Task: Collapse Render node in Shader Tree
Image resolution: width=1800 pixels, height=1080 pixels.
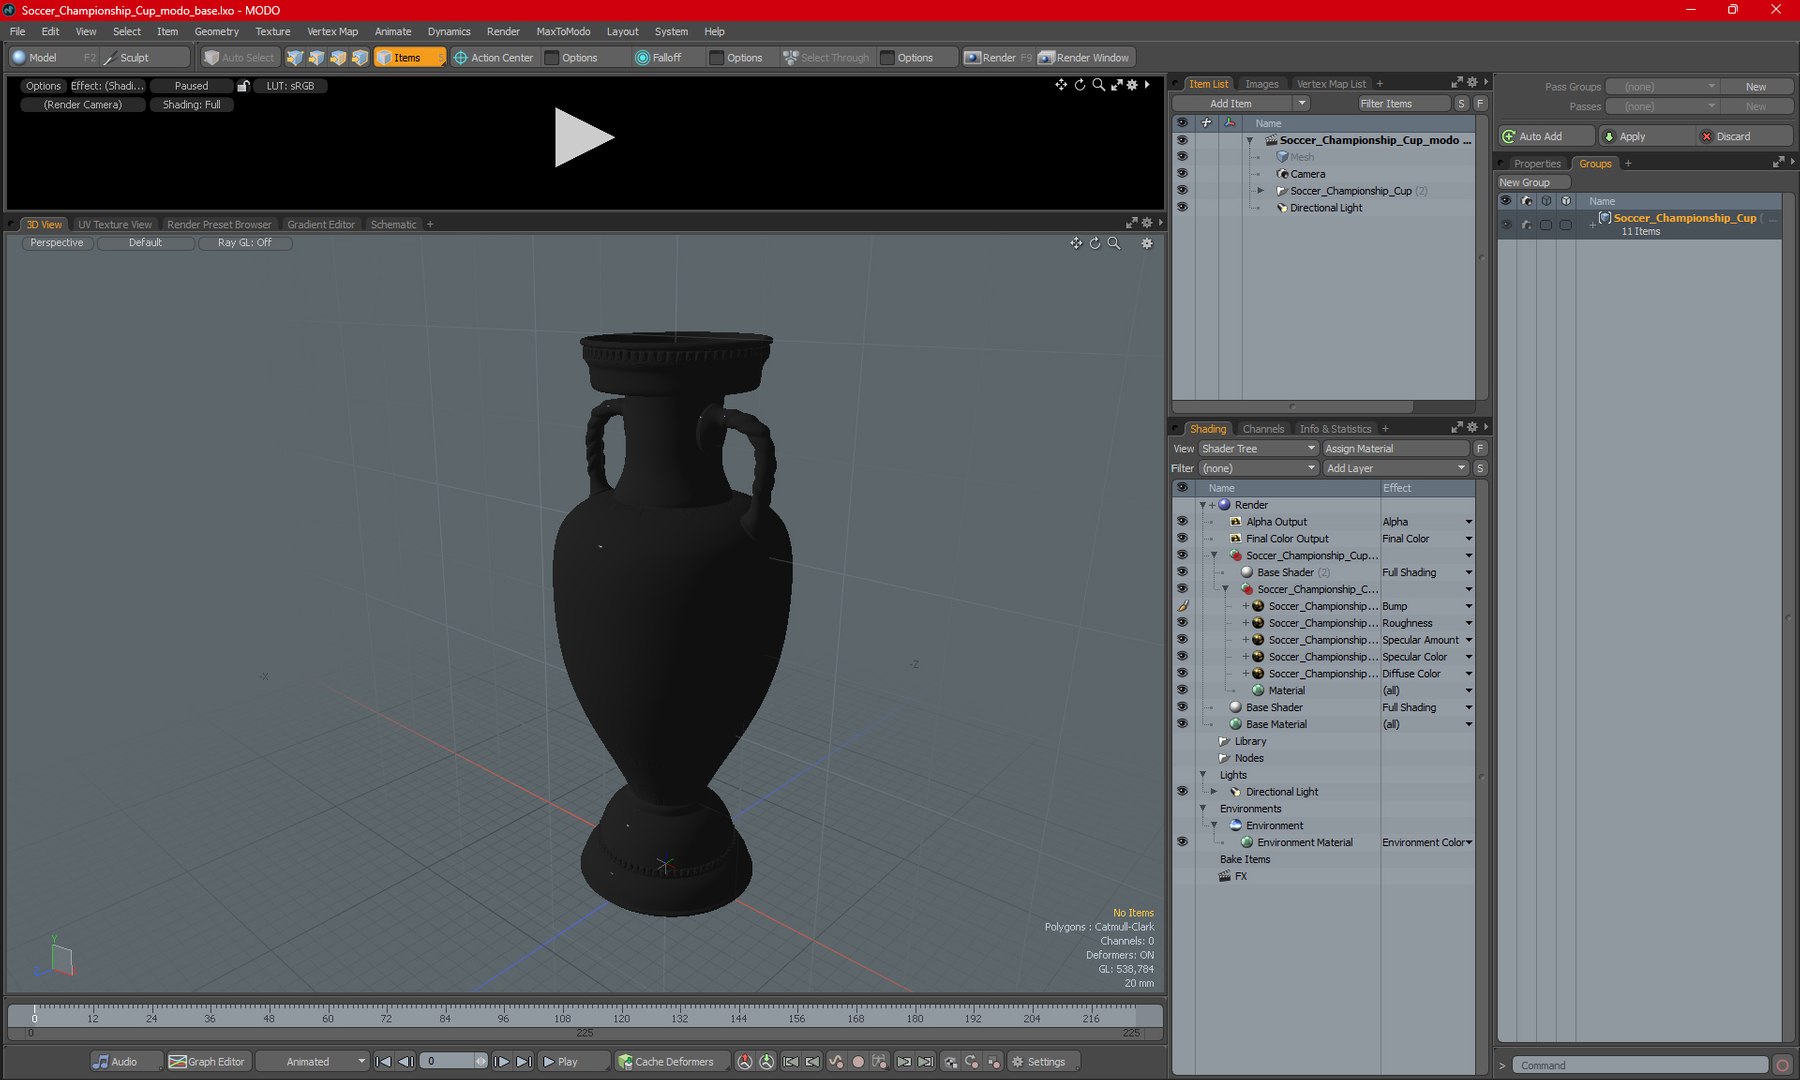Action: coord(1203,505)
